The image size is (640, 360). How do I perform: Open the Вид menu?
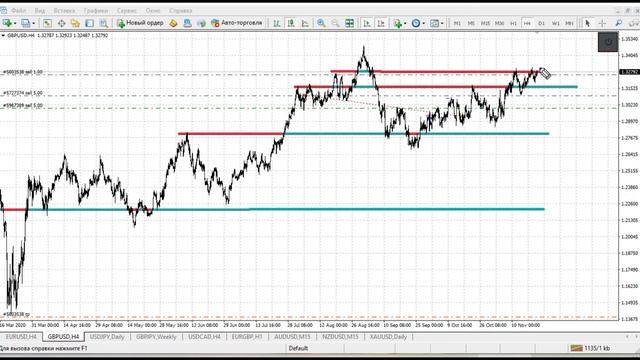coord(40,11)
